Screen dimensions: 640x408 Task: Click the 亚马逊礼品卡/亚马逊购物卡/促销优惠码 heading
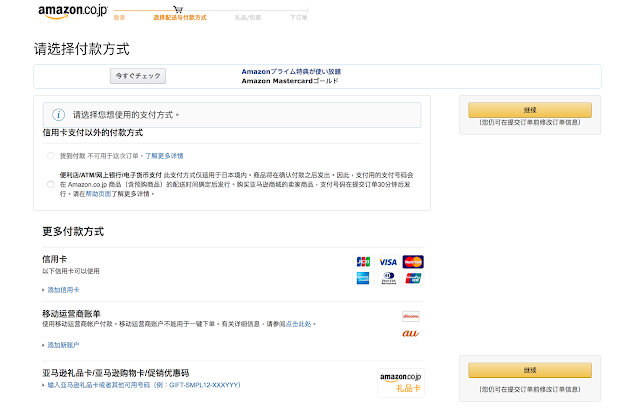116,373
